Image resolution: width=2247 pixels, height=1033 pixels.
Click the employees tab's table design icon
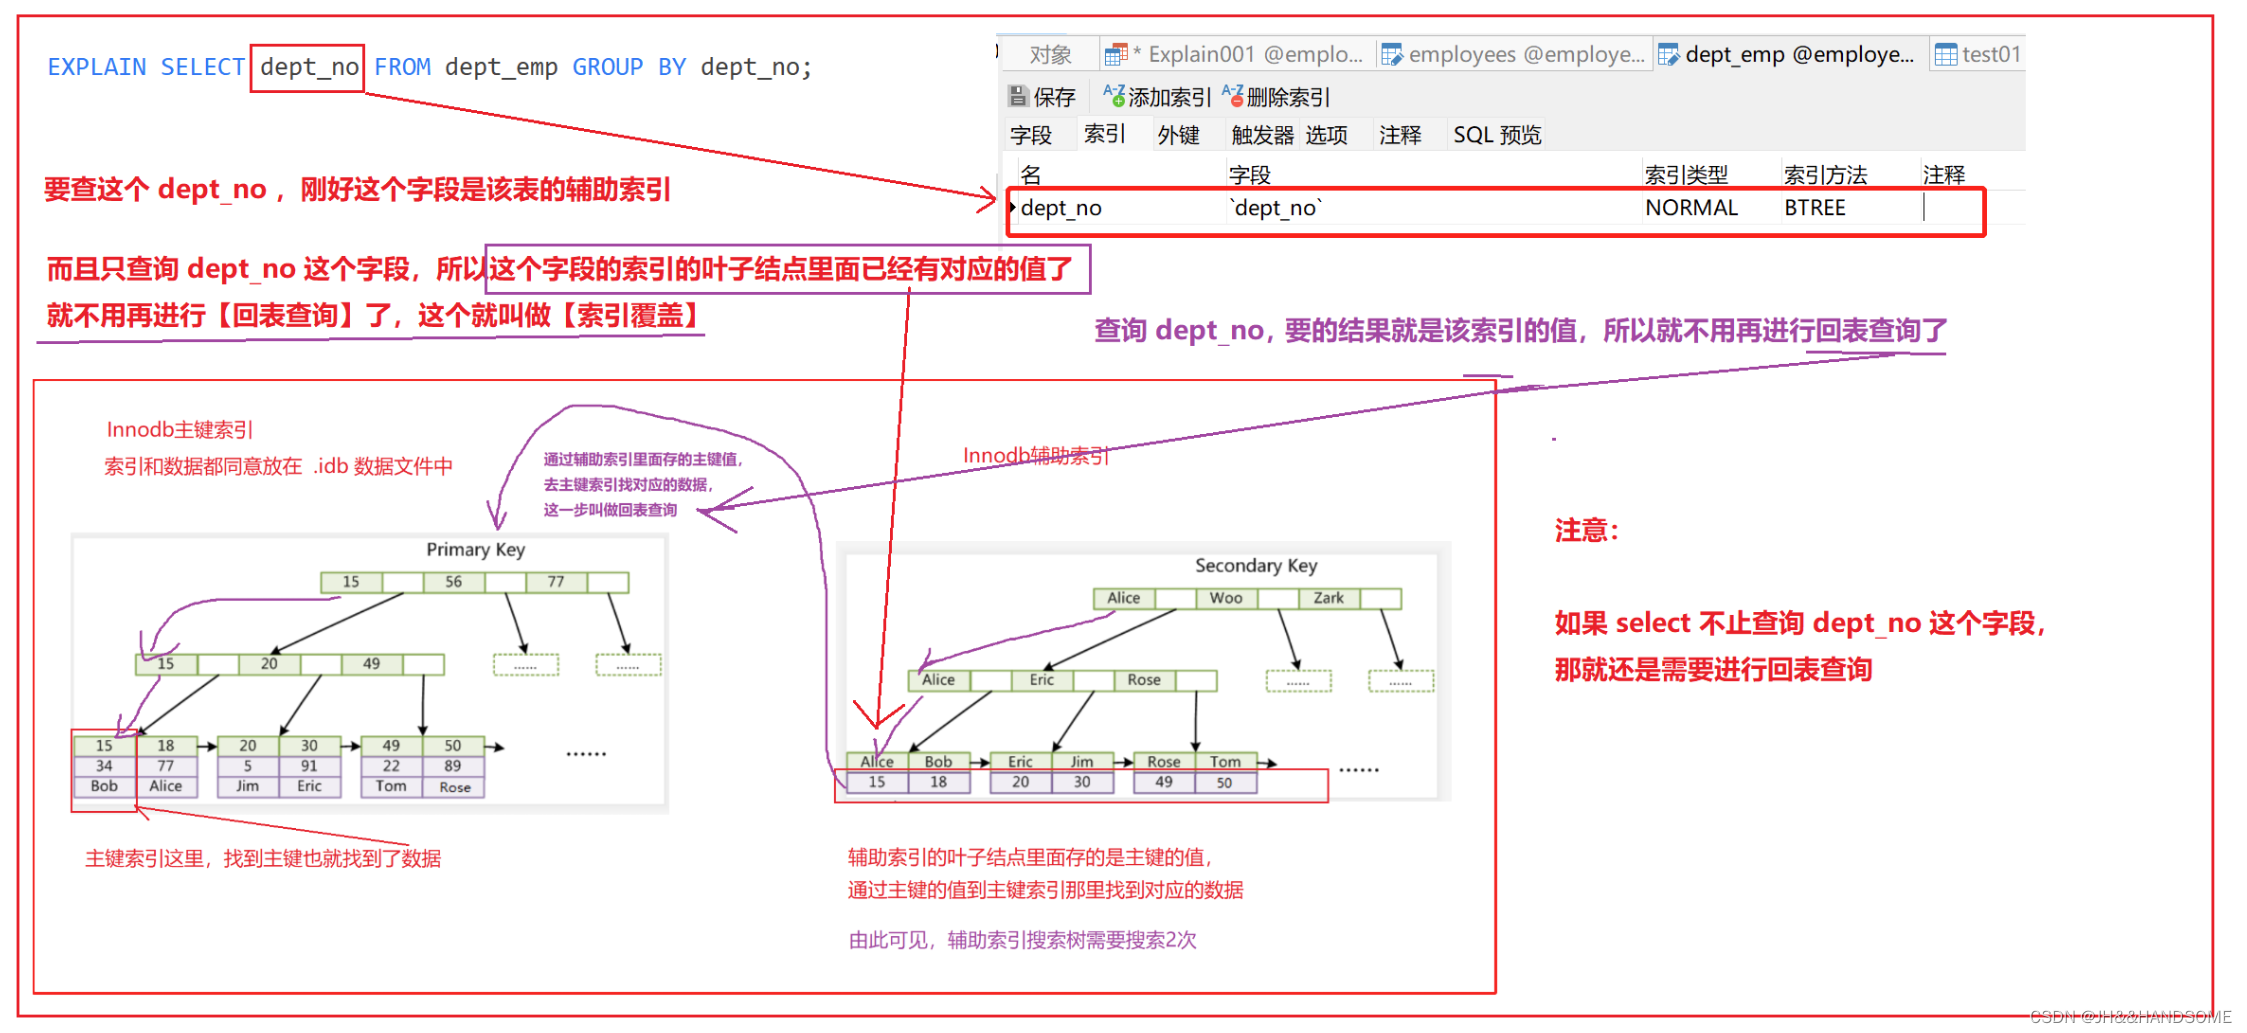1391,54
